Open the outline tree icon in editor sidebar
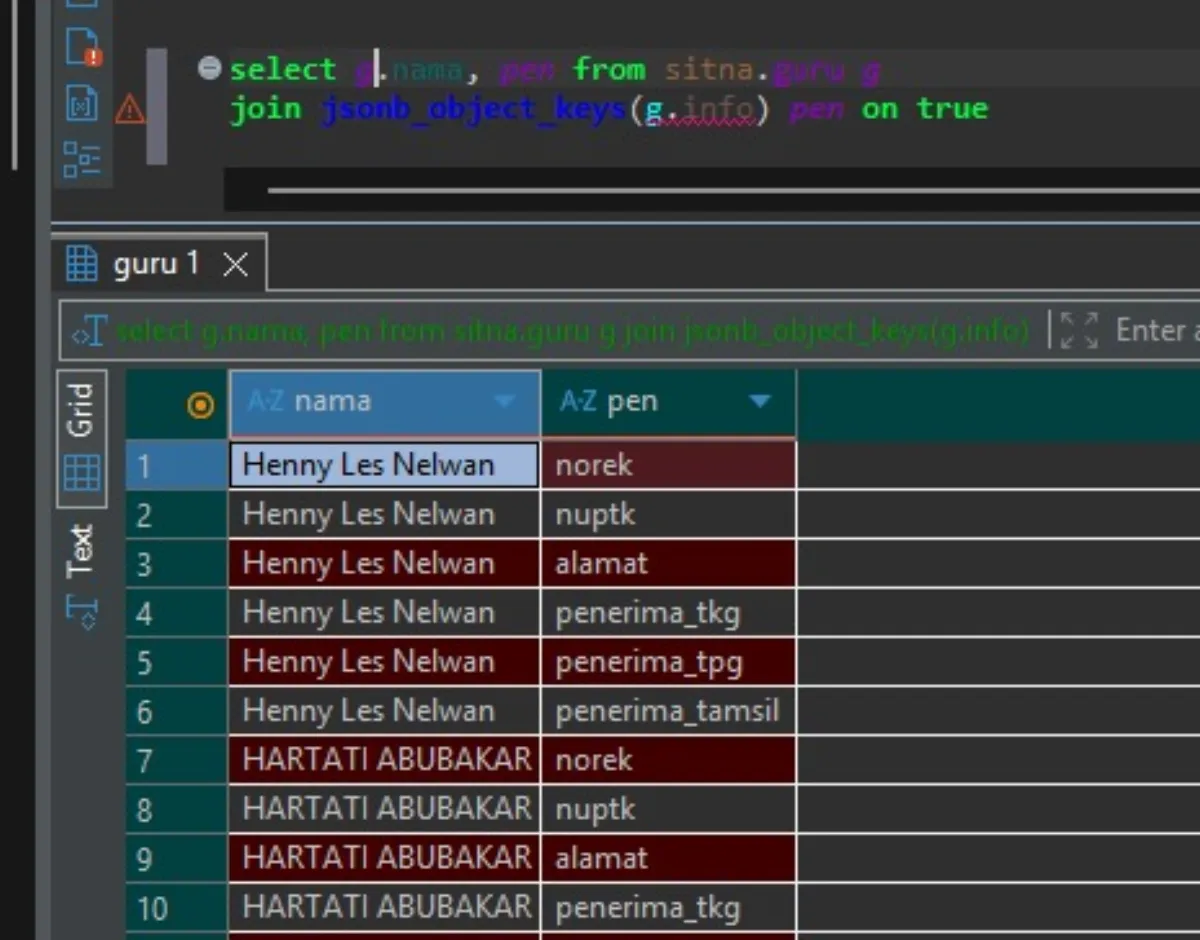The image size is (1200, 940). [x=82, y=158]
